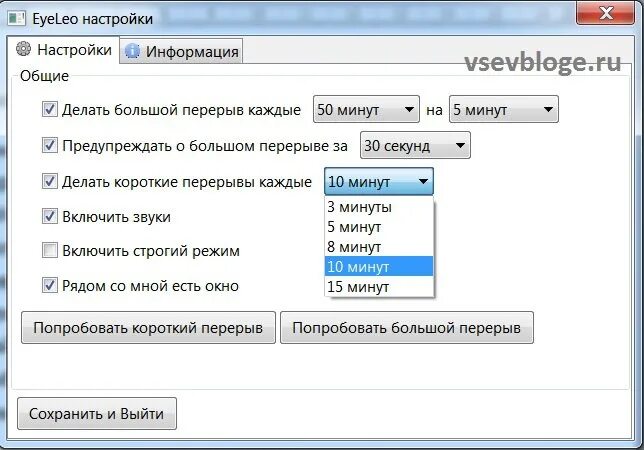Screen dimensions: 644x450
Task: Uncheck Рядом со мной есть окно
Action: pos(50,286)
